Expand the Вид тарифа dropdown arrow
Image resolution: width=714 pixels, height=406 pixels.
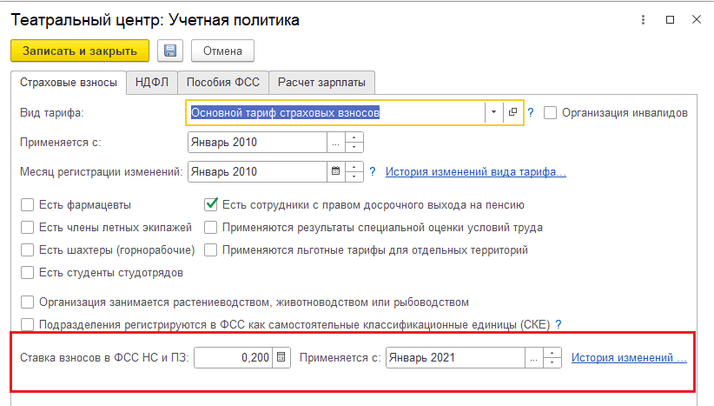pyautogui.click(x=494, y=112)
